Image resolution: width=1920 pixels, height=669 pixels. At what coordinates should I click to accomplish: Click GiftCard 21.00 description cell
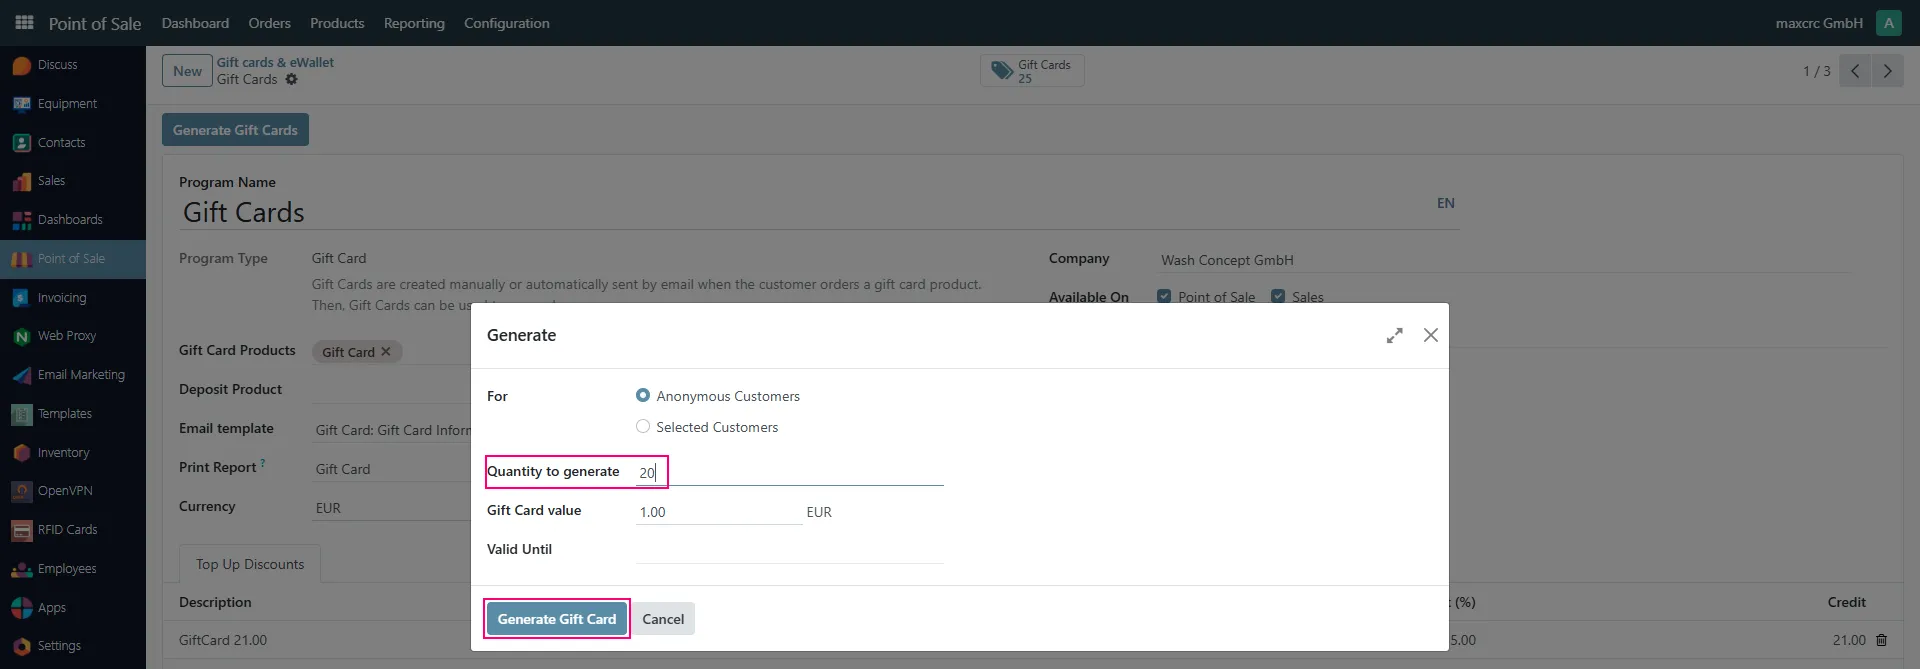click(x=222, y=640)
